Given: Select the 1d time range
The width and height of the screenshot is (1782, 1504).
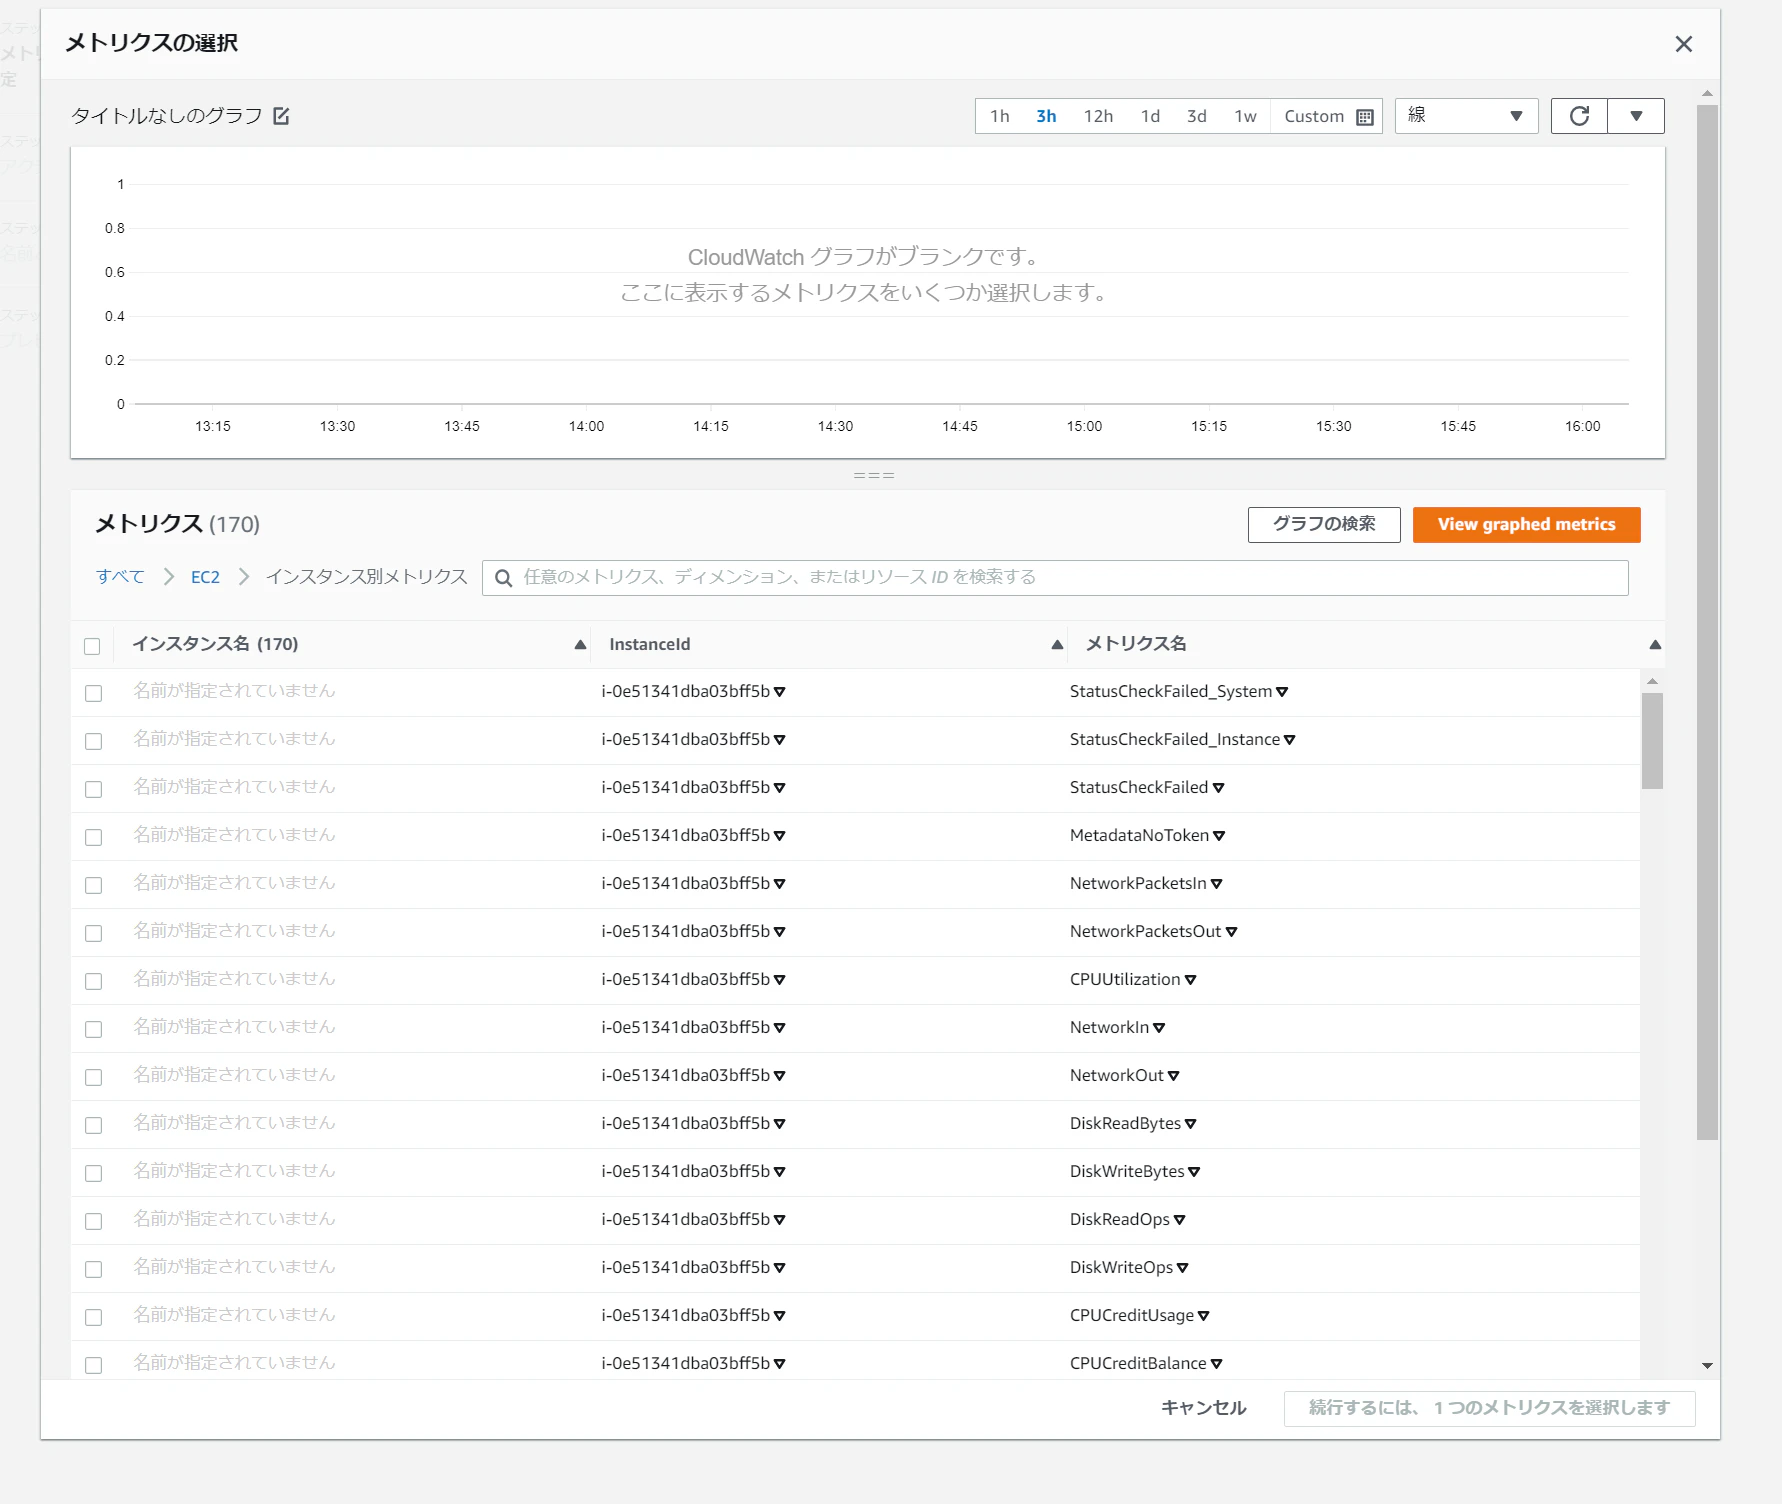Looking at the screenshot, I should point(1150,116).
